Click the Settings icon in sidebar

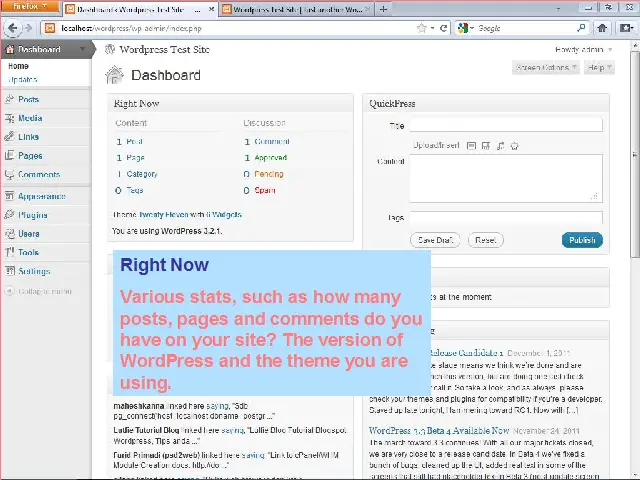tap(9, 271)
